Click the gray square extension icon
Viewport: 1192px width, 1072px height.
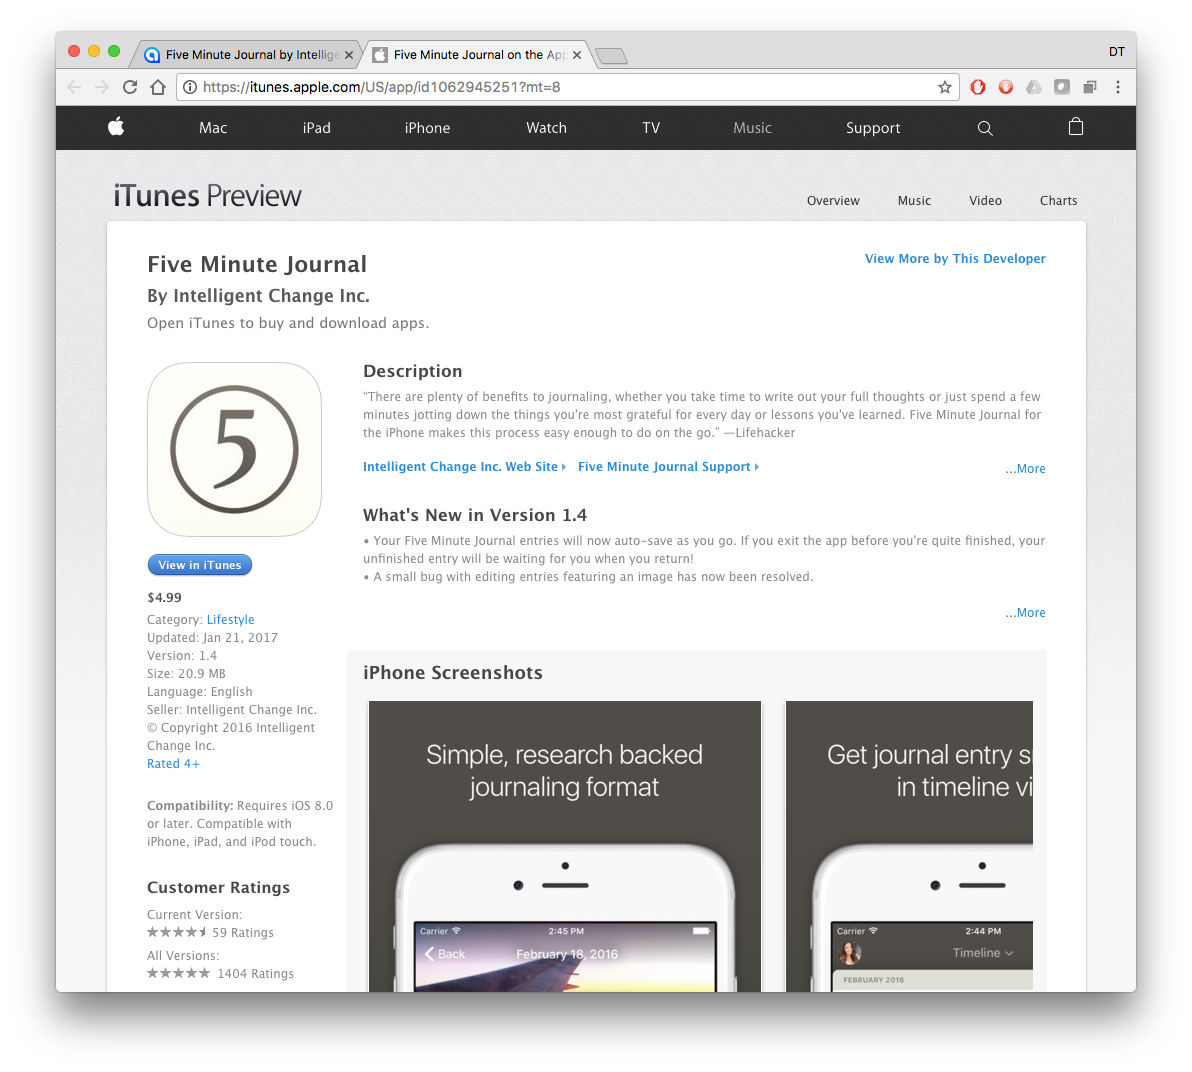[x=1062, y=87]
